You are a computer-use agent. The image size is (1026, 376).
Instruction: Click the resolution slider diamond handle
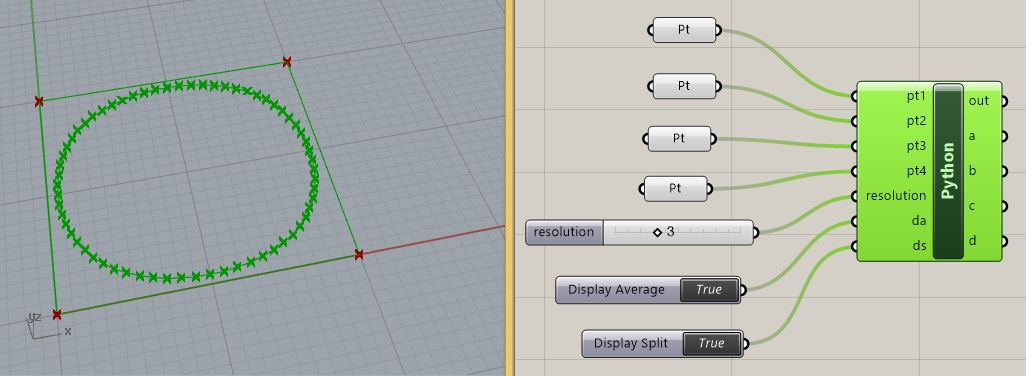[657, 232]
